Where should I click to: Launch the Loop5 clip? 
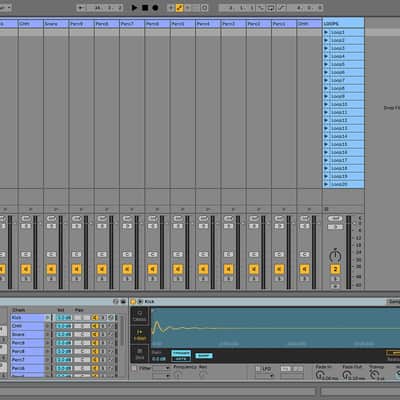click(x=326, y=64)
